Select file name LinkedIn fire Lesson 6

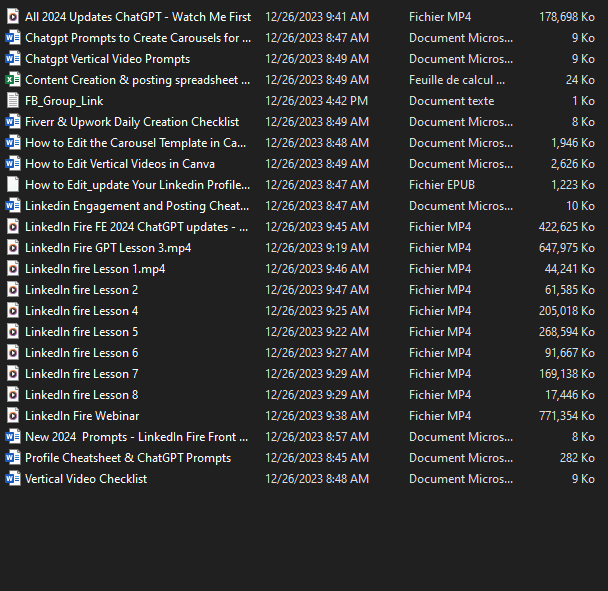[x=81, y=353]
